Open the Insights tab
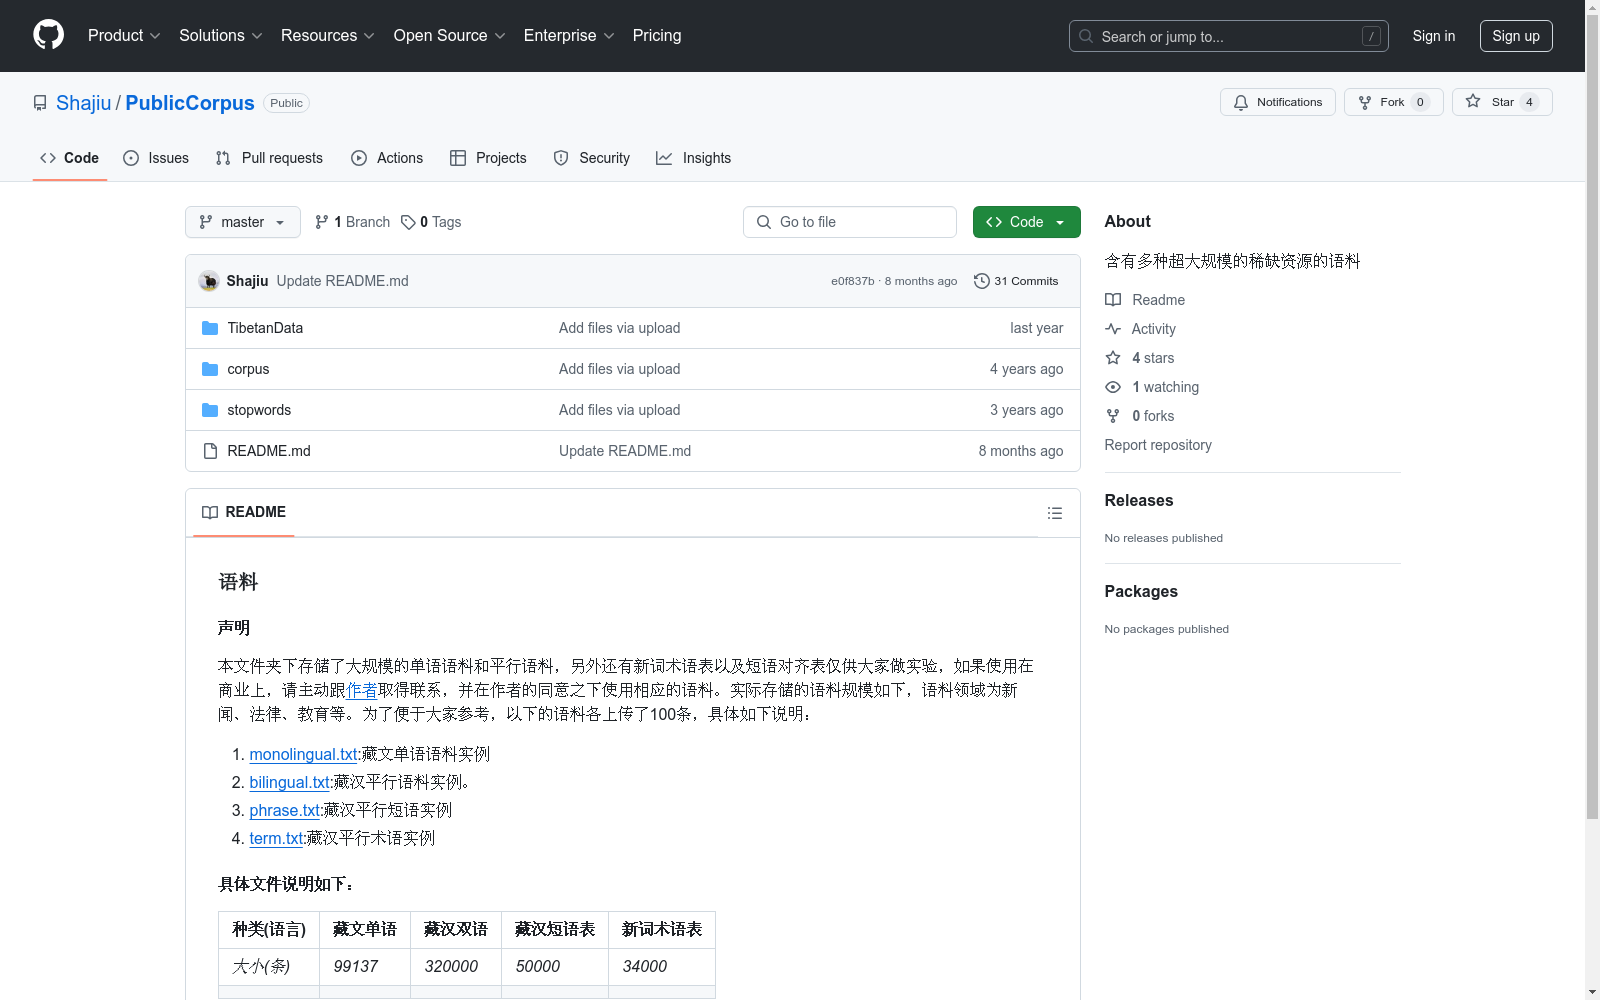1600x1000 pixels. tap(694, 158)
